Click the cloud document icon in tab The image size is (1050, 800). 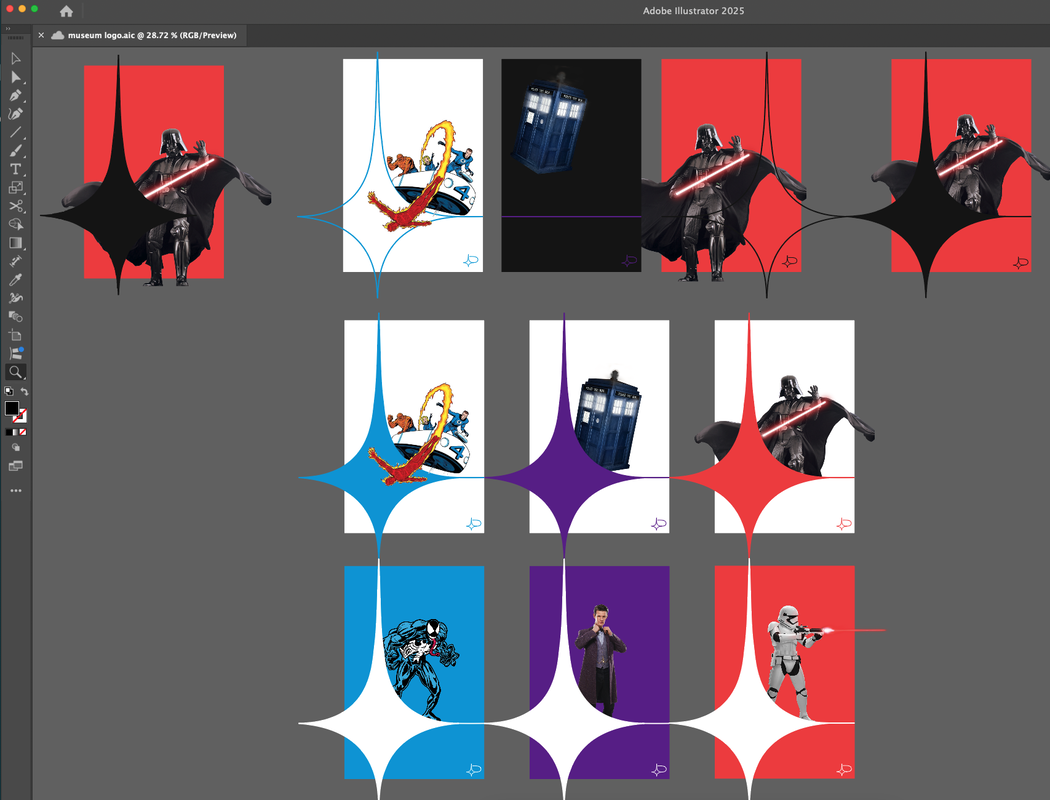58,35
